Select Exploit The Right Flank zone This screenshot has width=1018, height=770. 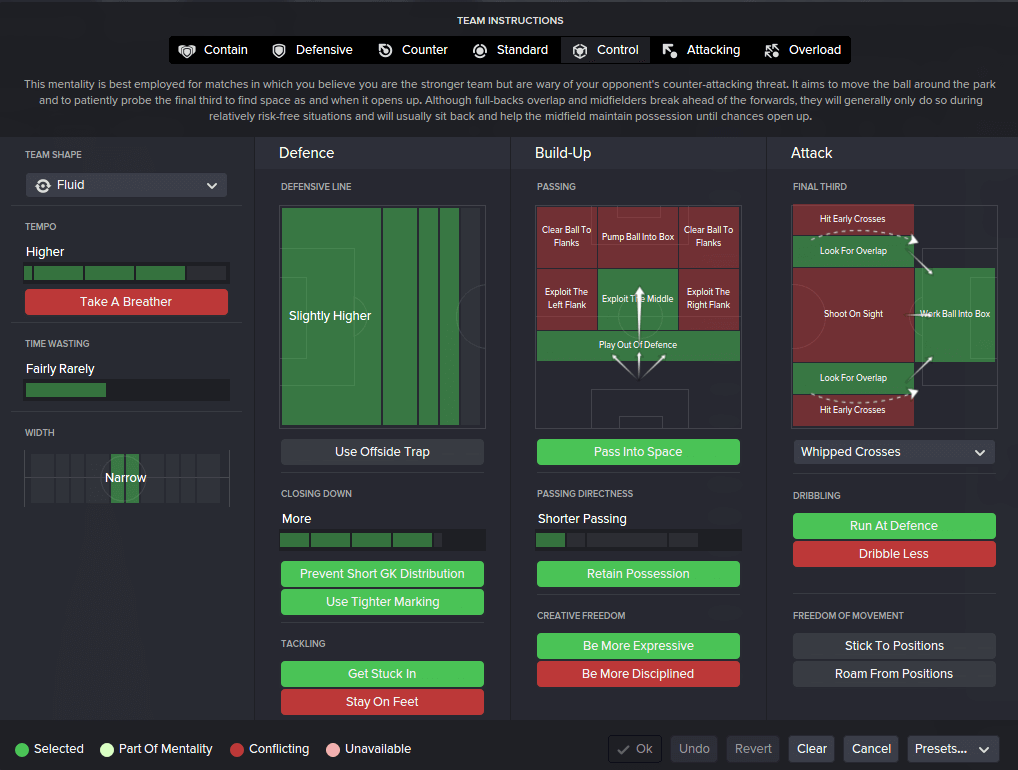pos(708,299)
